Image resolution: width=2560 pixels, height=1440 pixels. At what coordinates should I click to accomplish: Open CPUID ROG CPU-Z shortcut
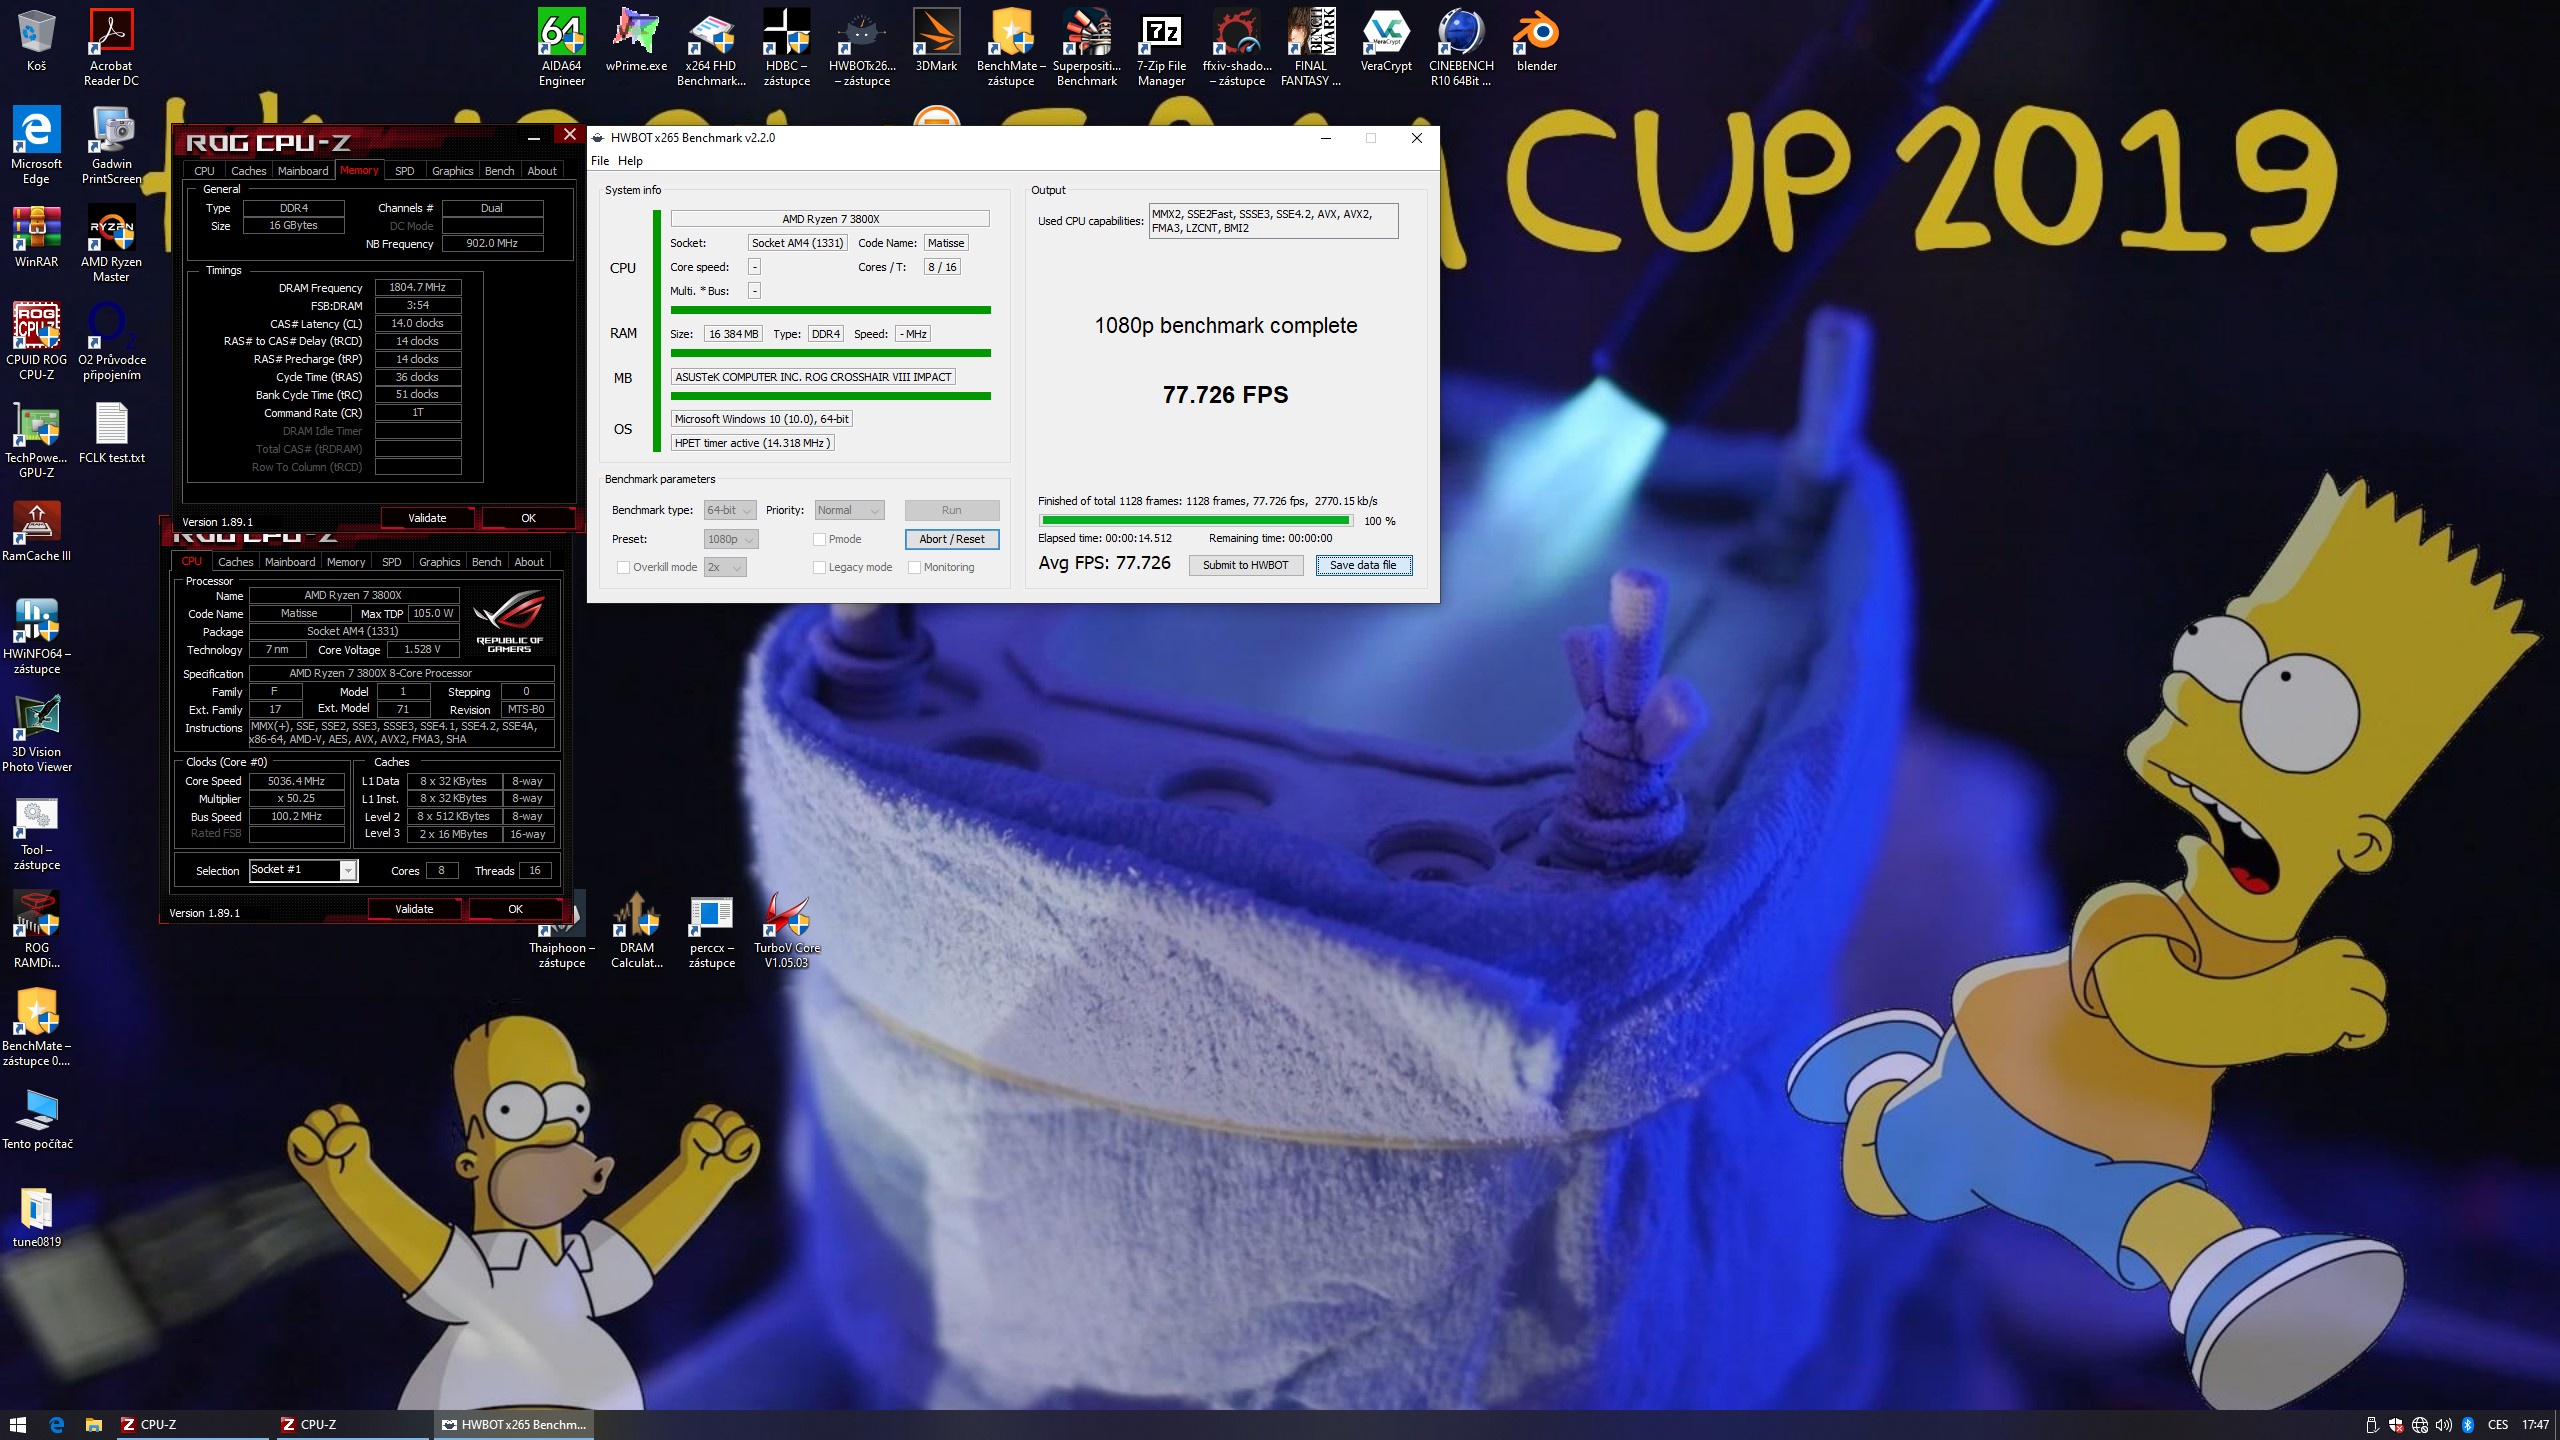click(x=36, y=341)
